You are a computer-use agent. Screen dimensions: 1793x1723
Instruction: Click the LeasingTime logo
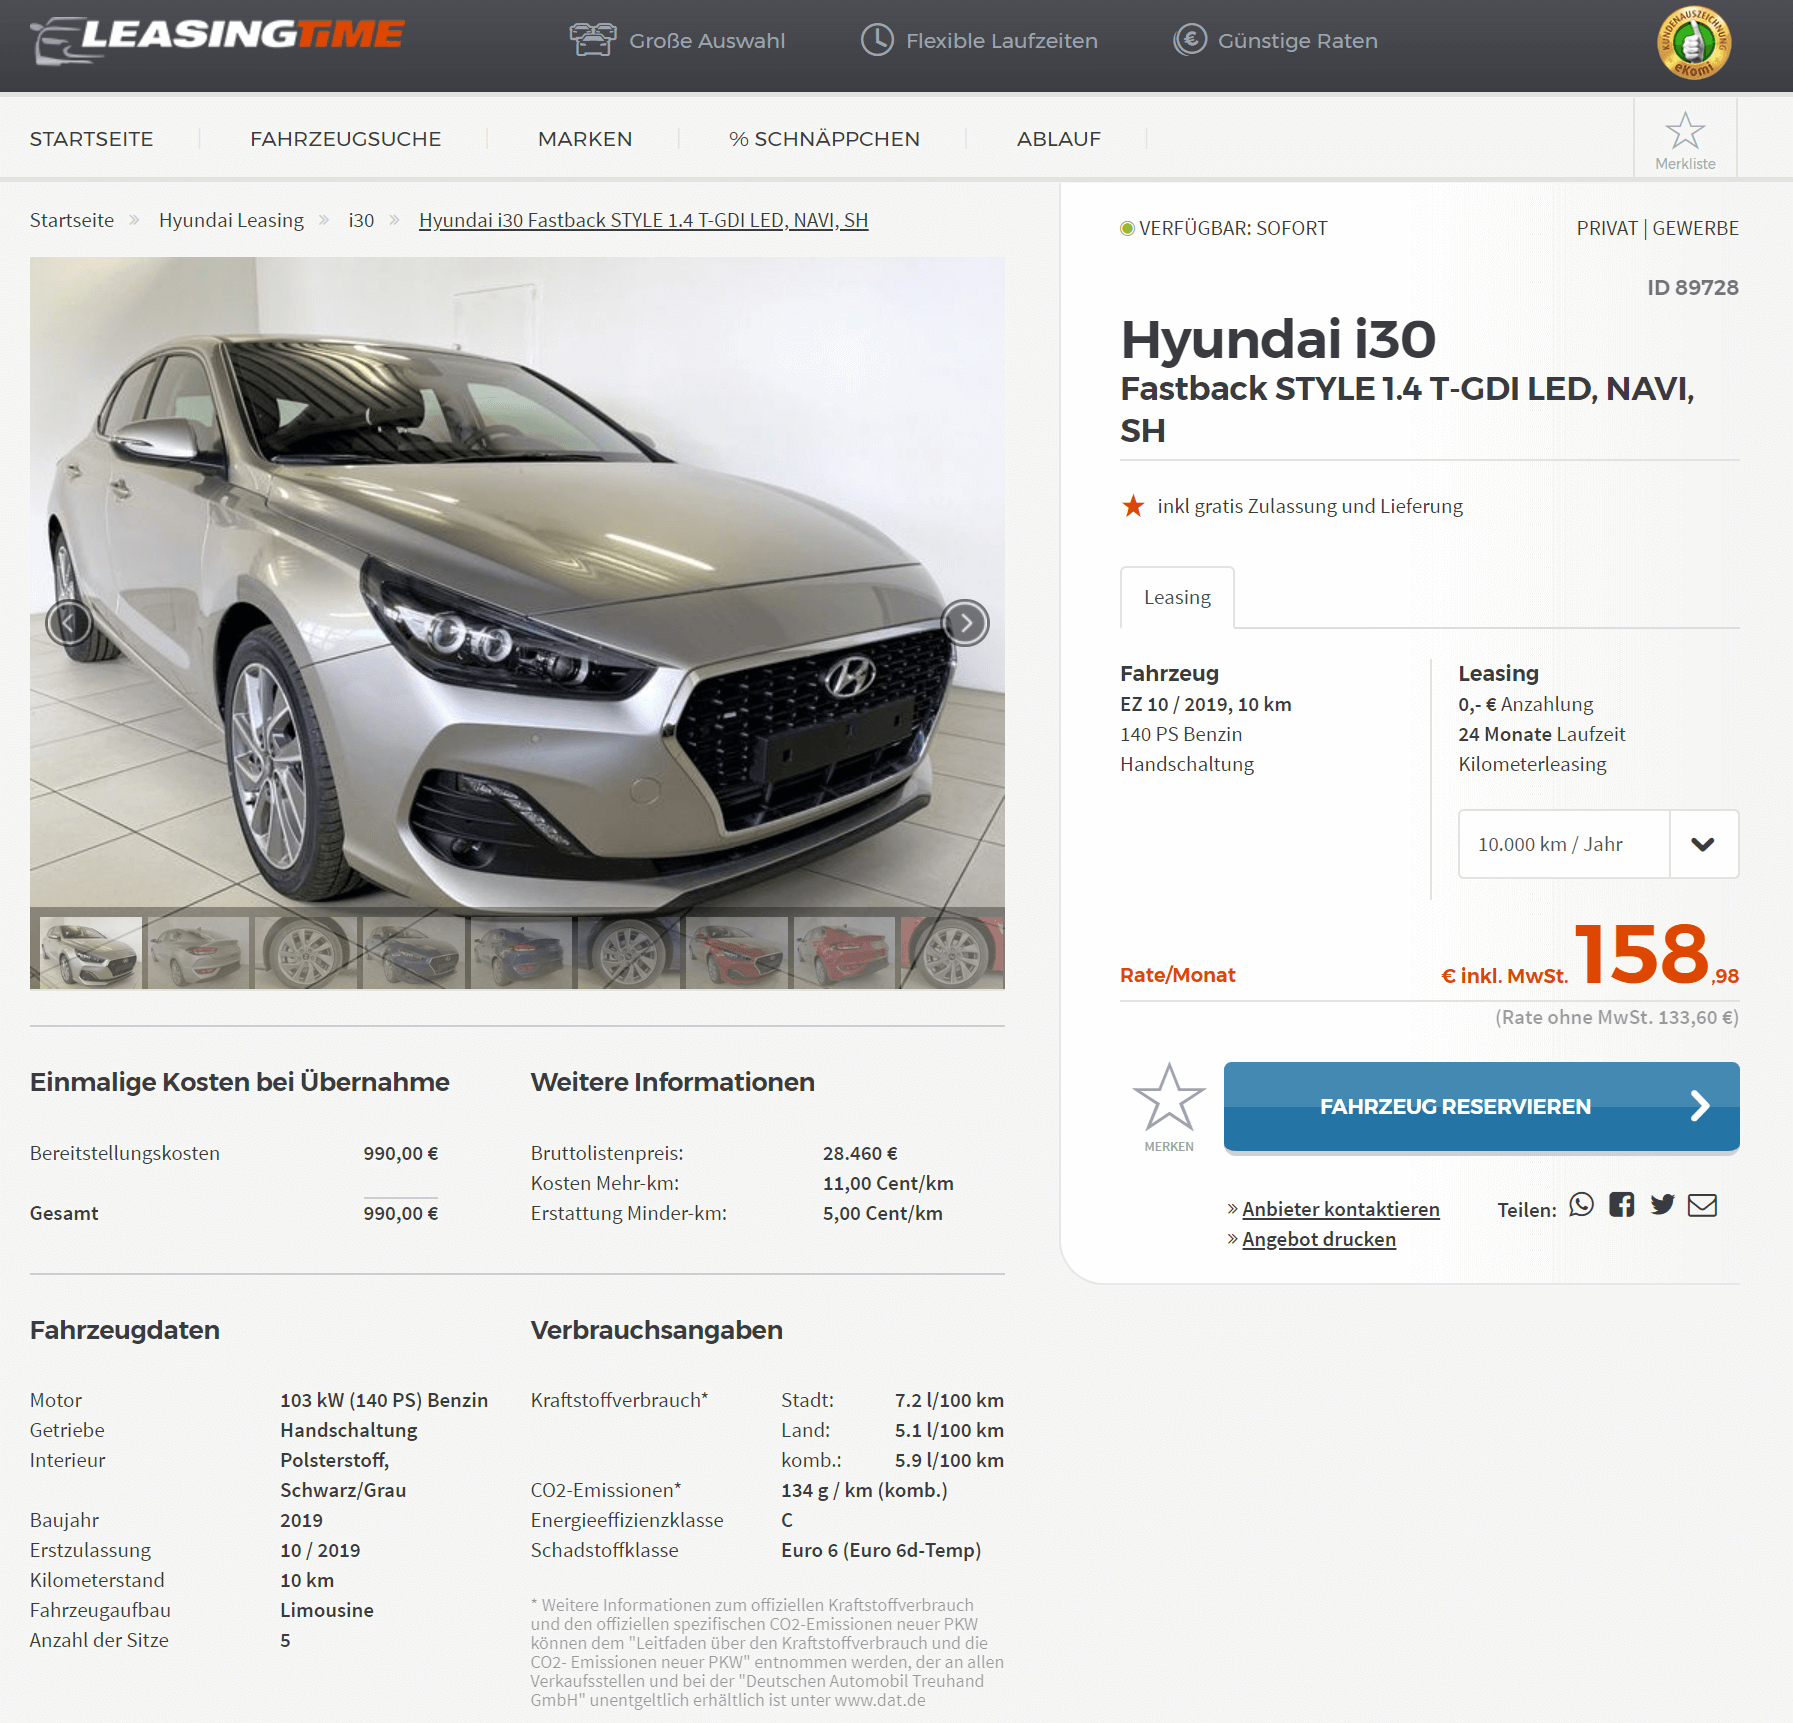click(217, 40)
